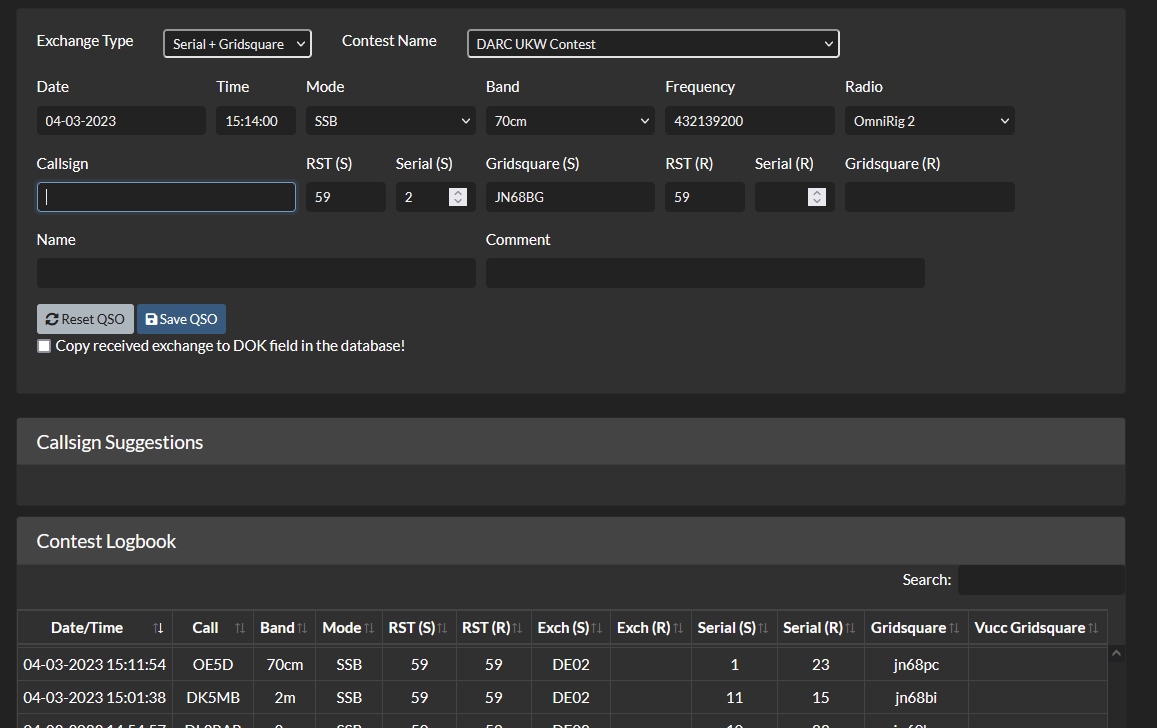
Task: Sort logbook by the Mode sort icon
Action: tap(368, 627)
